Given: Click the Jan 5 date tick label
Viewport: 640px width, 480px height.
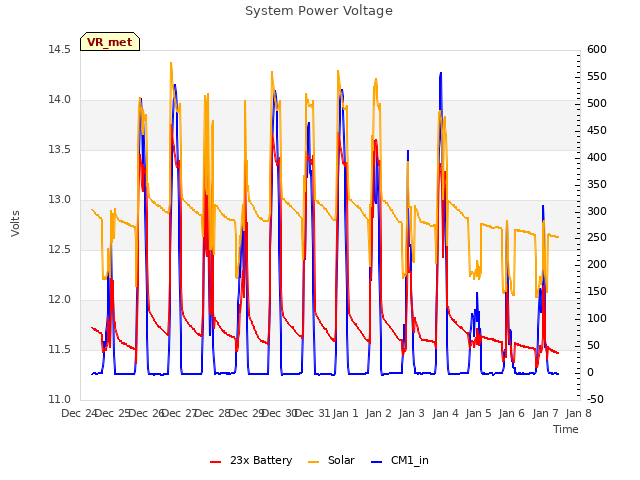Looking at the screenshot, I should (478, 413).
